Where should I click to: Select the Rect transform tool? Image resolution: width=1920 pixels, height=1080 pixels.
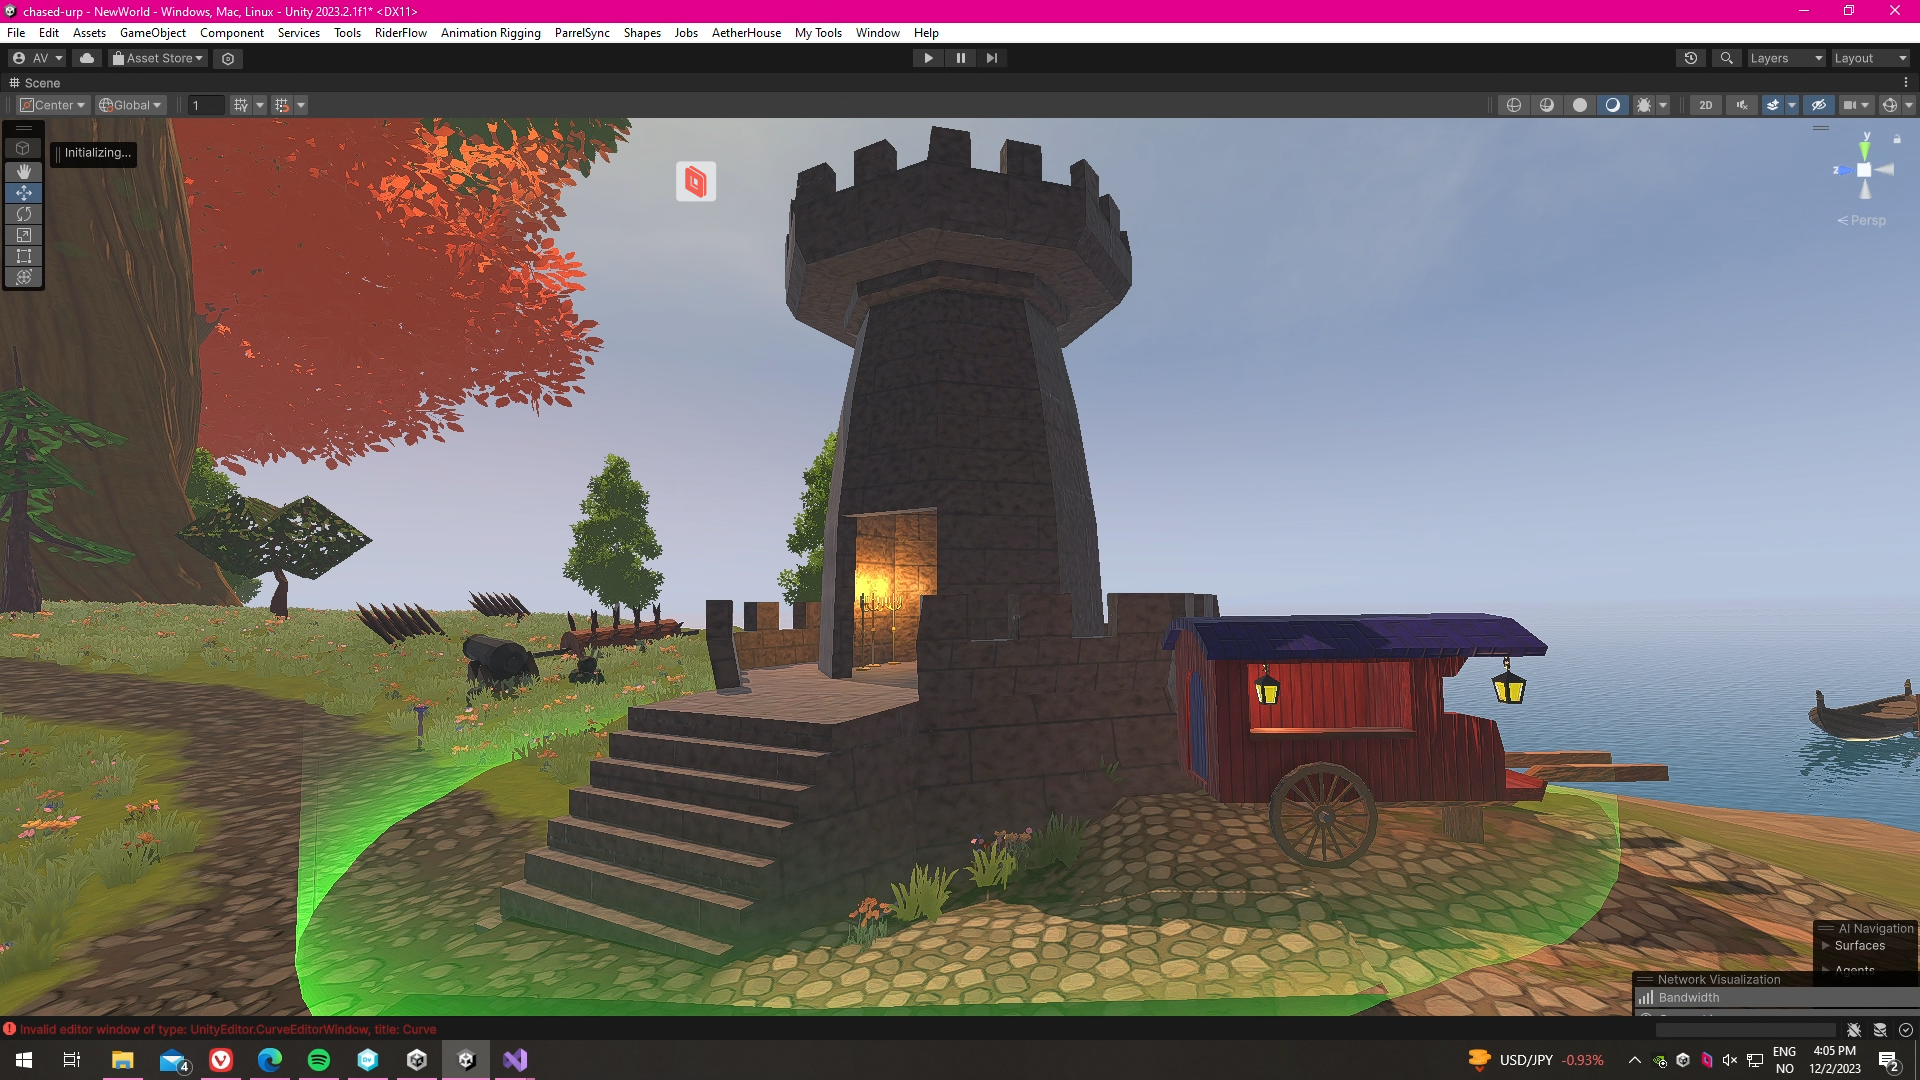point(24,256)
